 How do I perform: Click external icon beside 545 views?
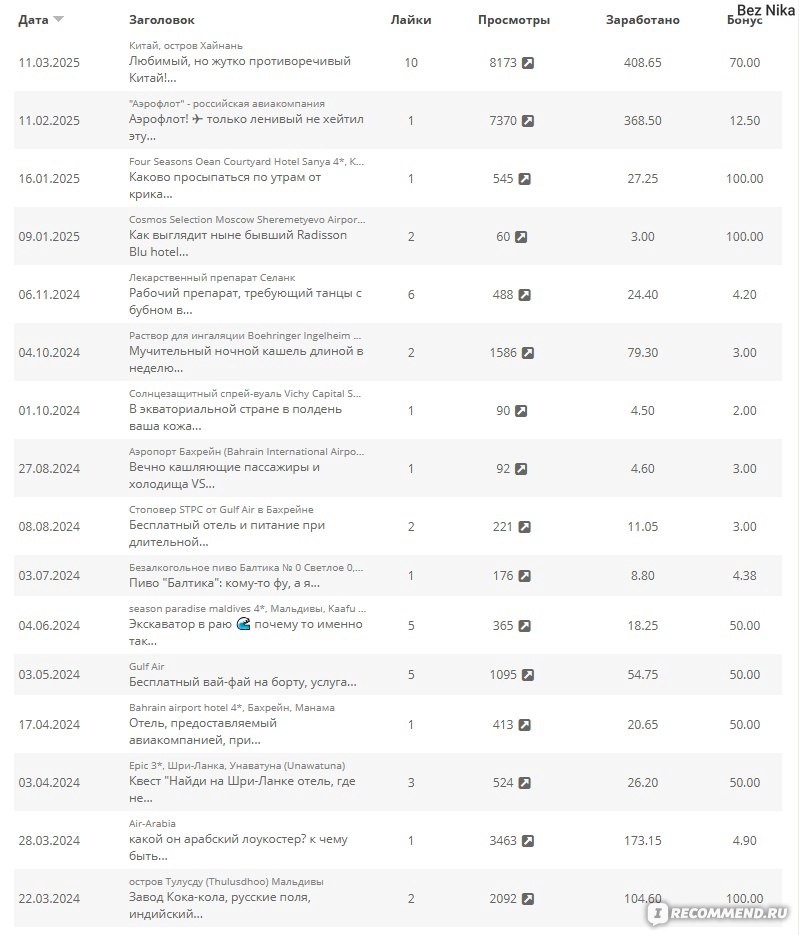click(x=524, y=178)
